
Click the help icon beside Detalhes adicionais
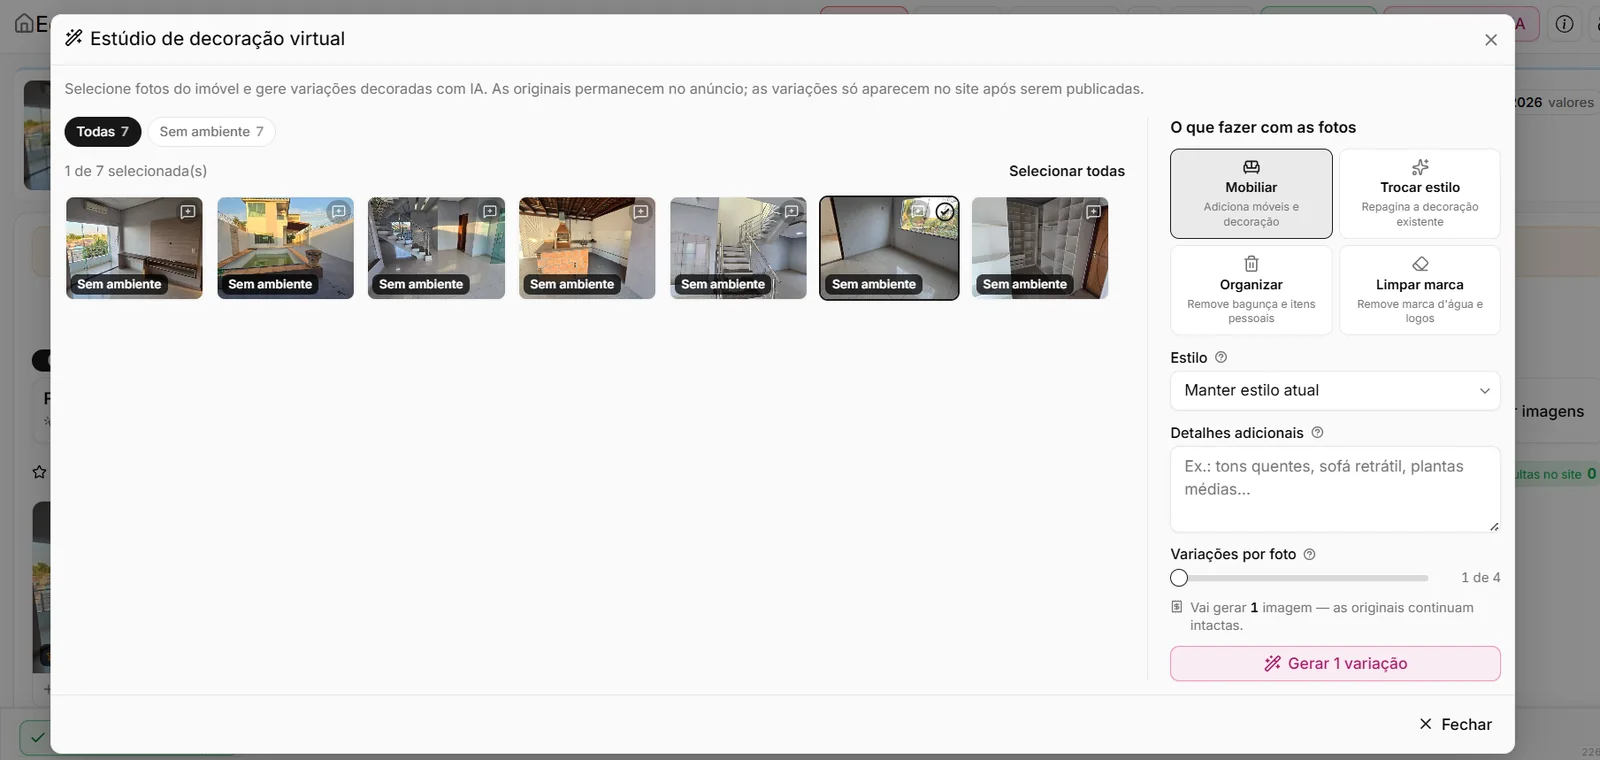[1317, 432]
